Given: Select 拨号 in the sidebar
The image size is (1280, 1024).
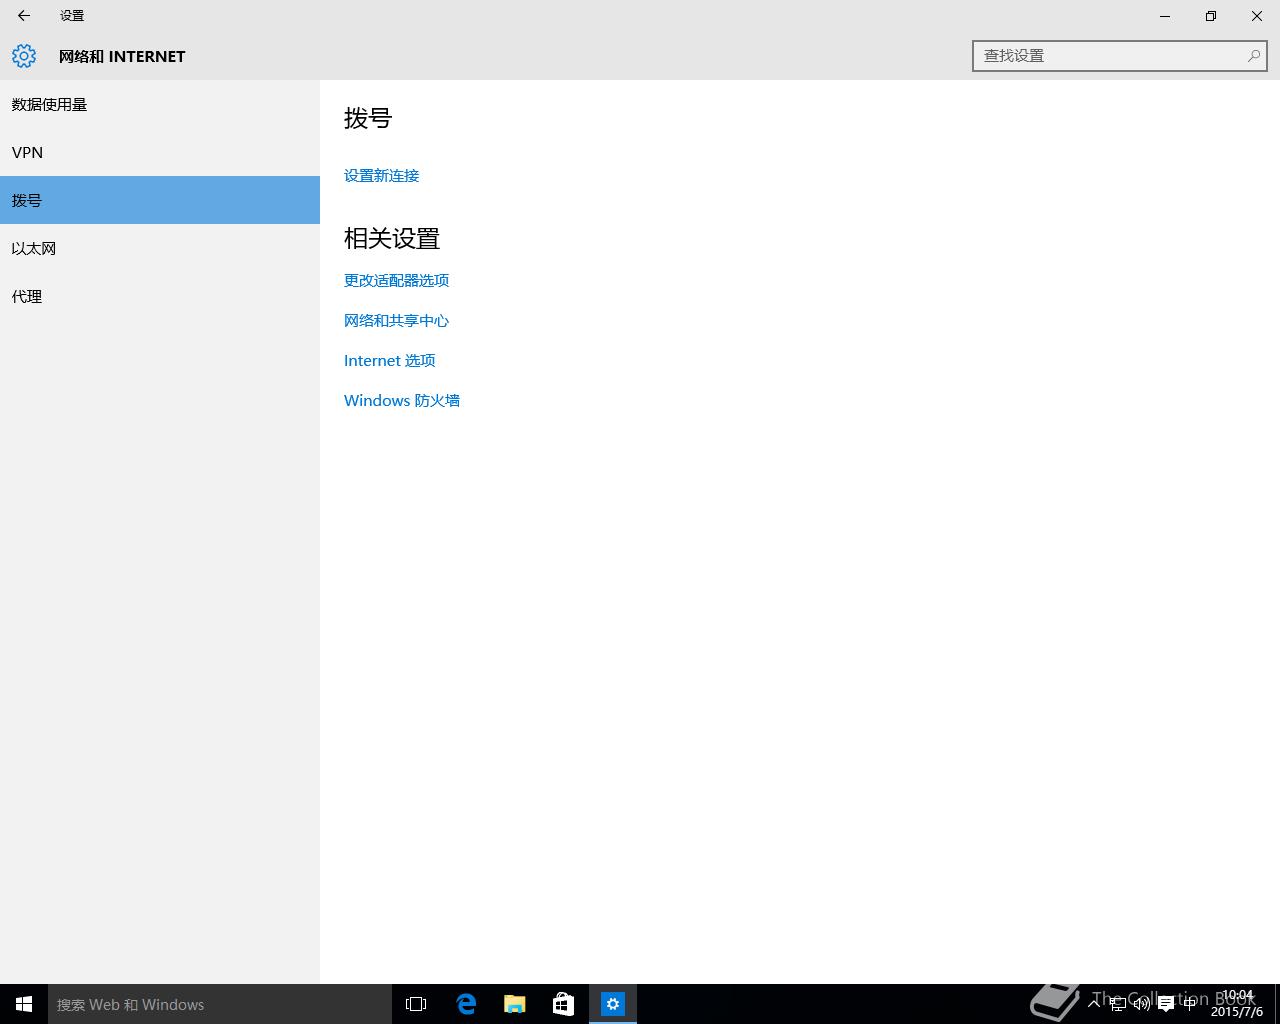Looking at the screenshot, I should 160,200.
